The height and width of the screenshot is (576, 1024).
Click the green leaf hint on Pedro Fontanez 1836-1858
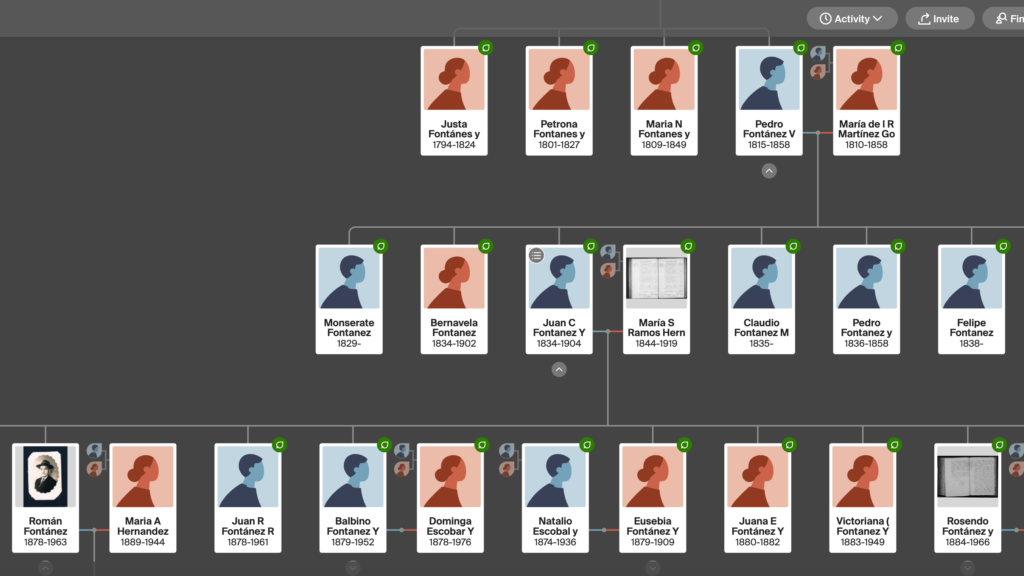tap(898, 246)
